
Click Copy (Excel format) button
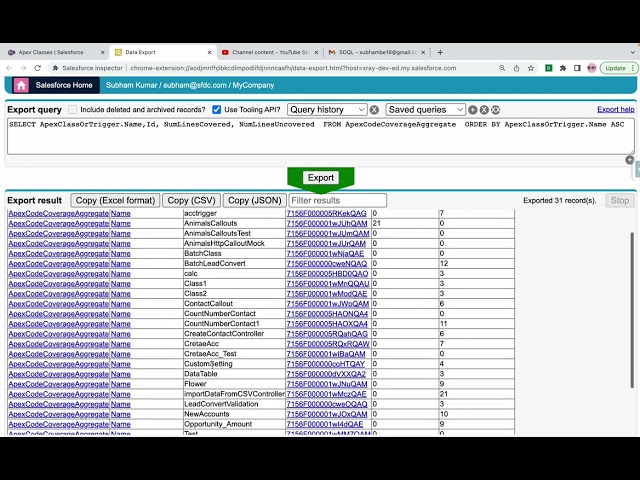[x=115, y=200]
